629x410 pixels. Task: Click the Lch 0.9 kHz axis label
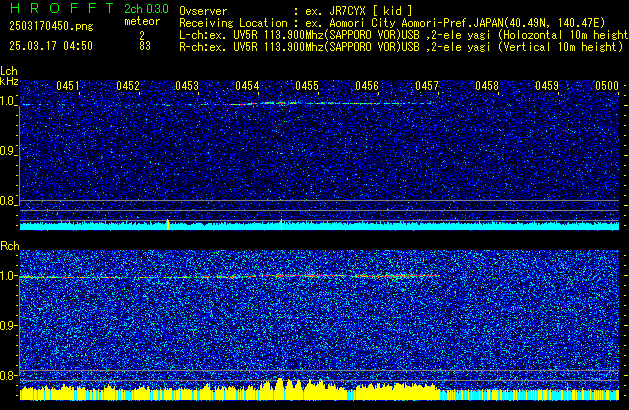click(8, 151)
